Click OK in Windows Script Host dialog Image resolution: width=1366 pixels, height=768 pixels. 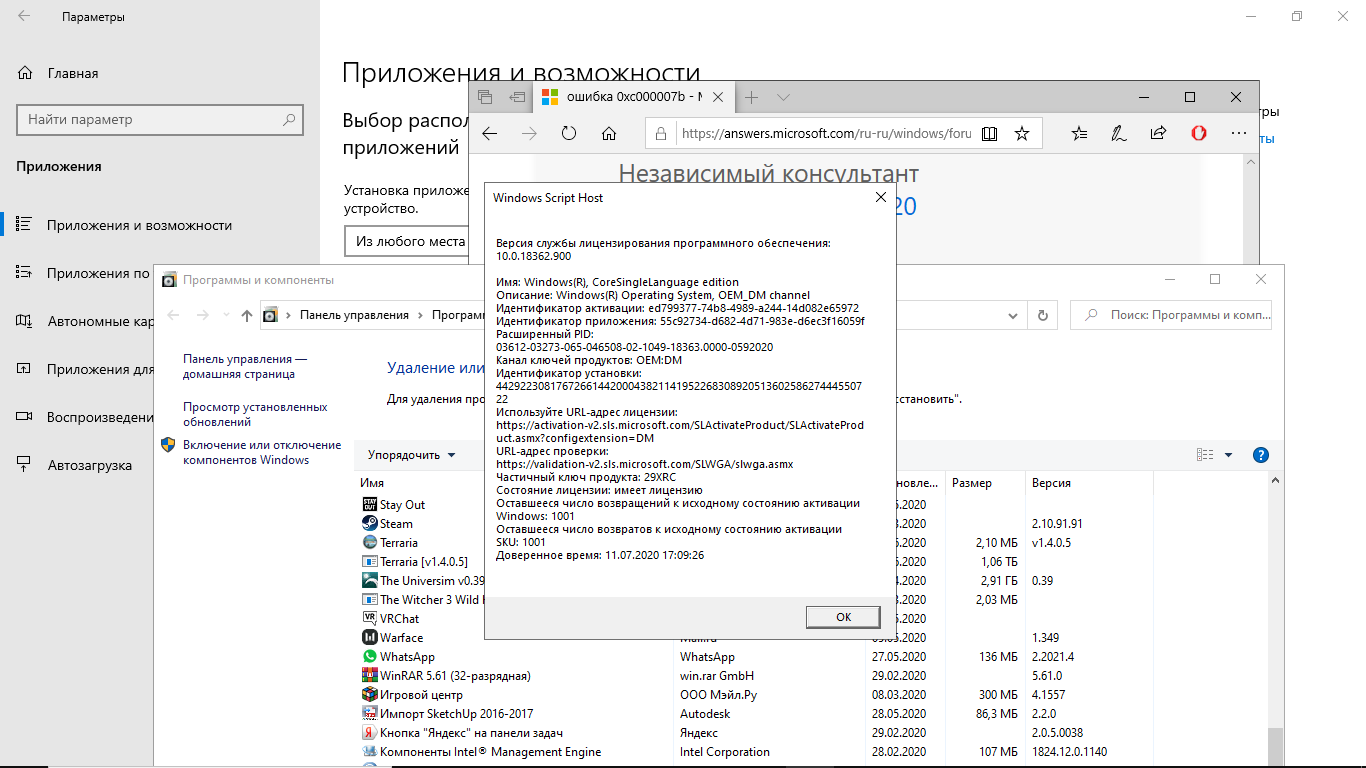[843, 617]
